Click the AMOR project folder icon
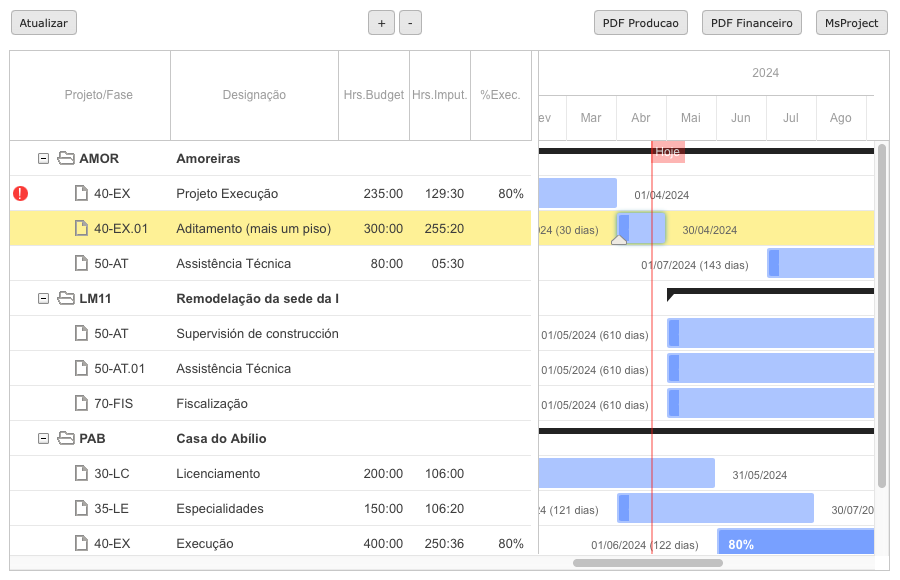Image resolution: width=900 pixels, height=580 pixels. click(66, 158)
